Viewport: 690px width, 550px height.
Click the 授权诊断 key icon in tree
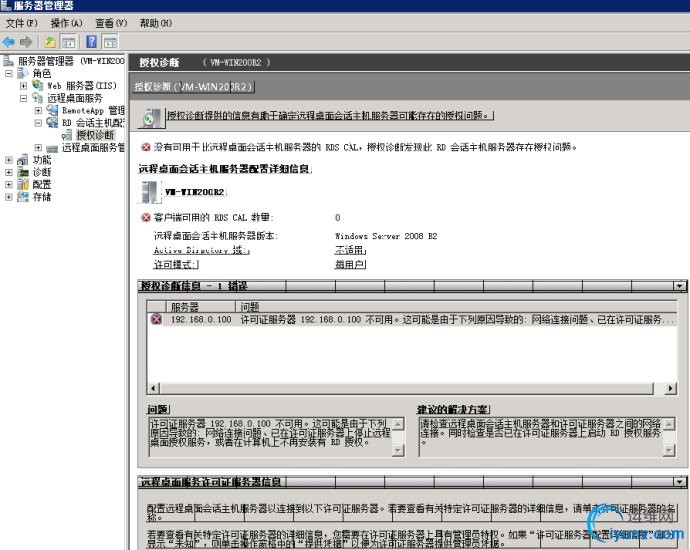point(67,135)
